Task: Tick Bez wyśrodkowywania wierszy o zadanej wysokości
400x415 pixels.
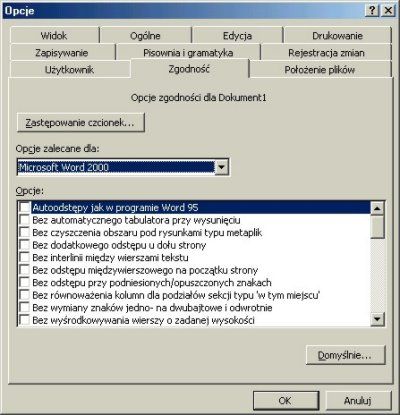Action: pyautogui.click(x=25, y=320)
